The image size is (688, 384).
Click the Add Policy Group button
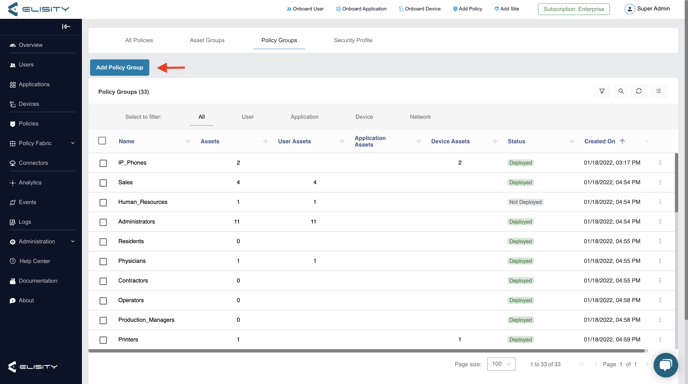pos(119,68)
